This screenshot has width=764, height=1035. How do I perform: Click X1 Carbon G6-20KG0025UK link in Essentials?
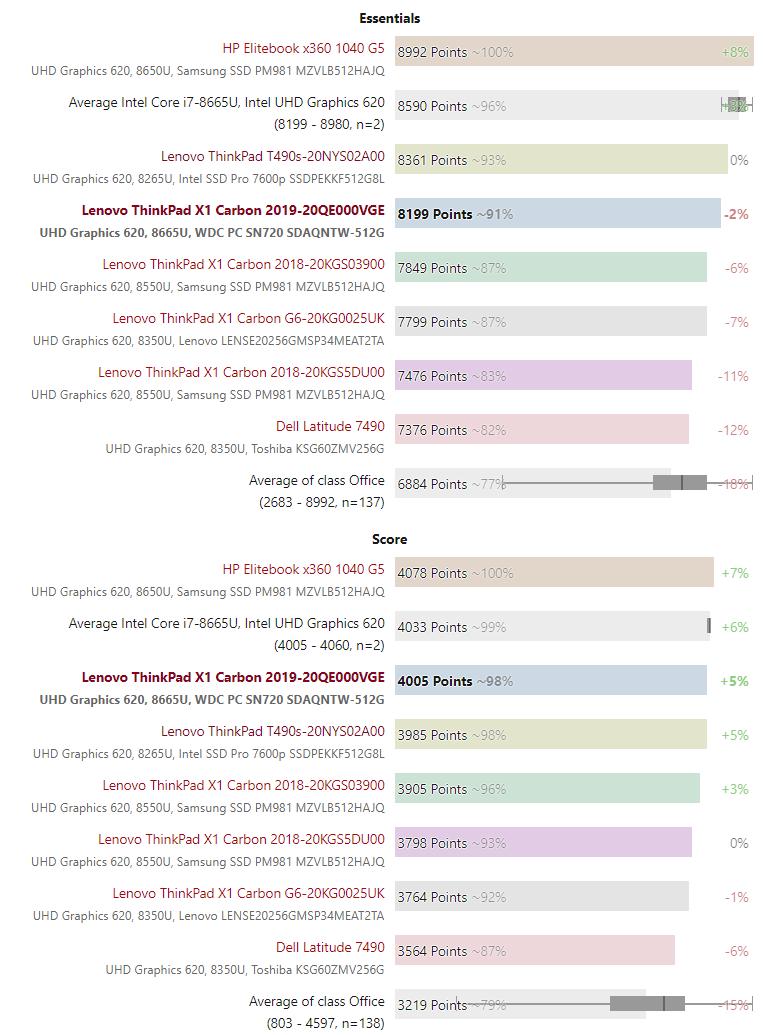coord(248,318)
